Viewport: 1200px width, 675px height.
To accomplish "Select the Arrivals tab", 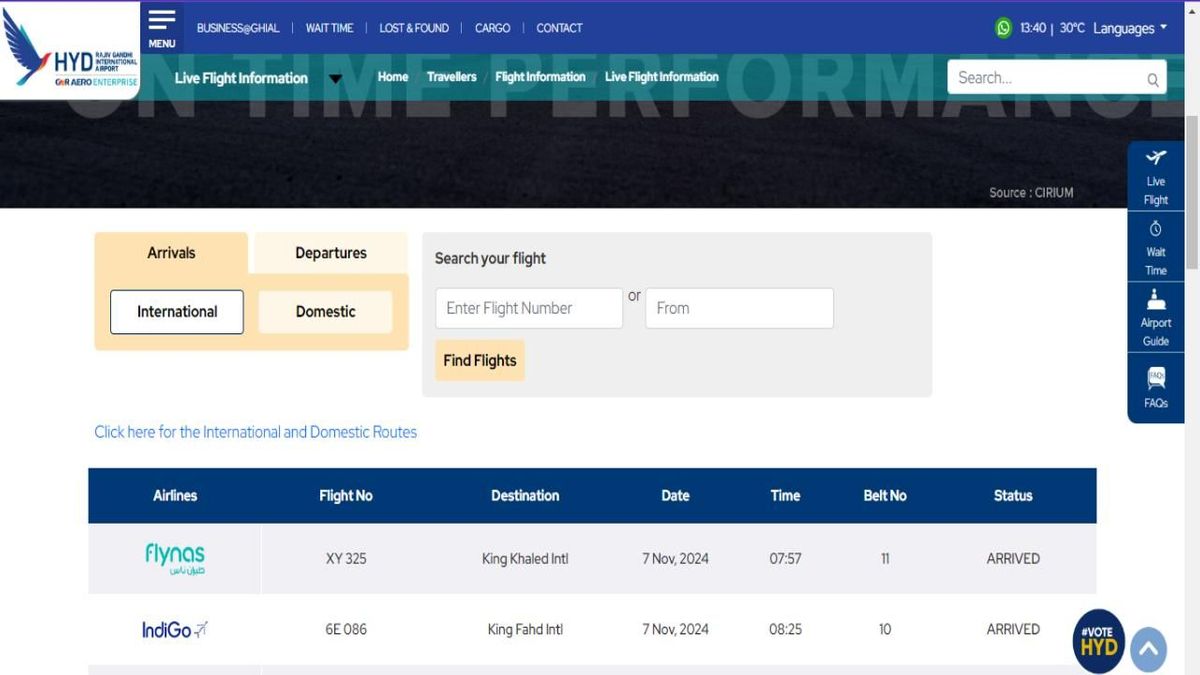I will point(171,252).
